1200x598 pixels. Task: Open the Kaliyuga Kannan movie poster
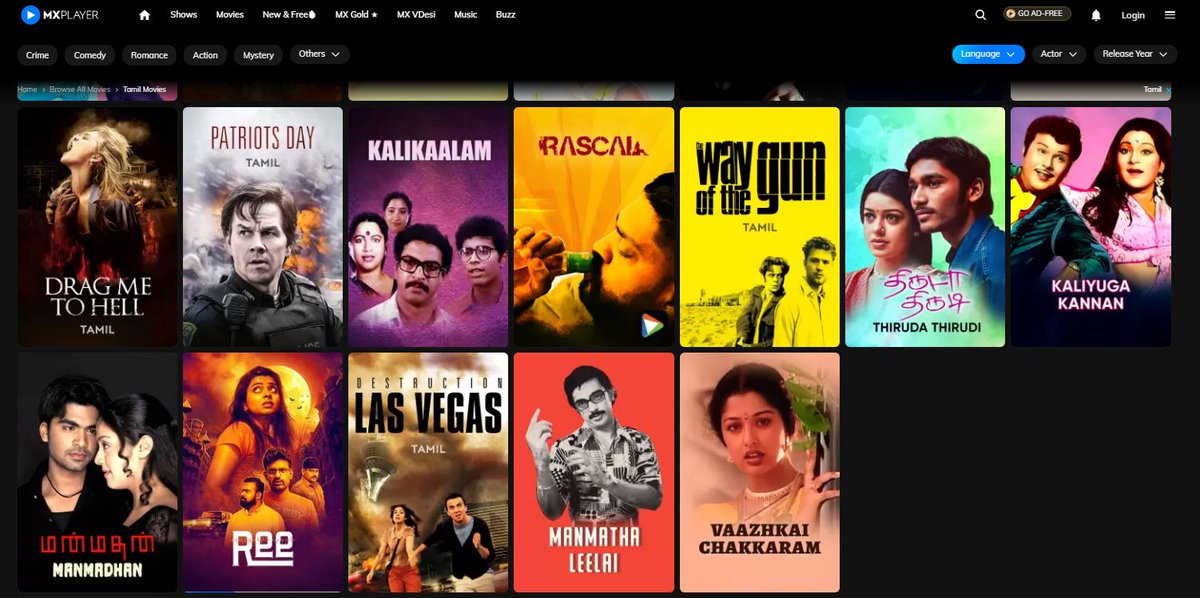(x=1091, y=227)
